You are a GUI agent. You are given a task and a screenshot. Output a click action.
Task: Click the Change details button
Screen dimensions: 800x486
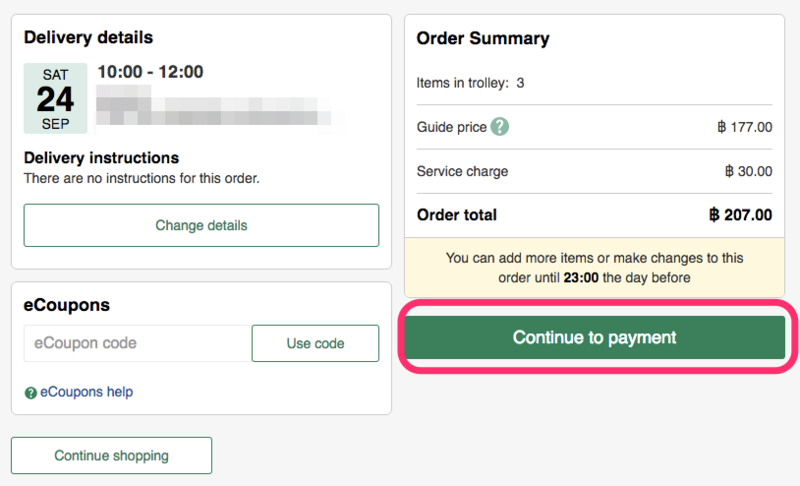coord(201,225)
